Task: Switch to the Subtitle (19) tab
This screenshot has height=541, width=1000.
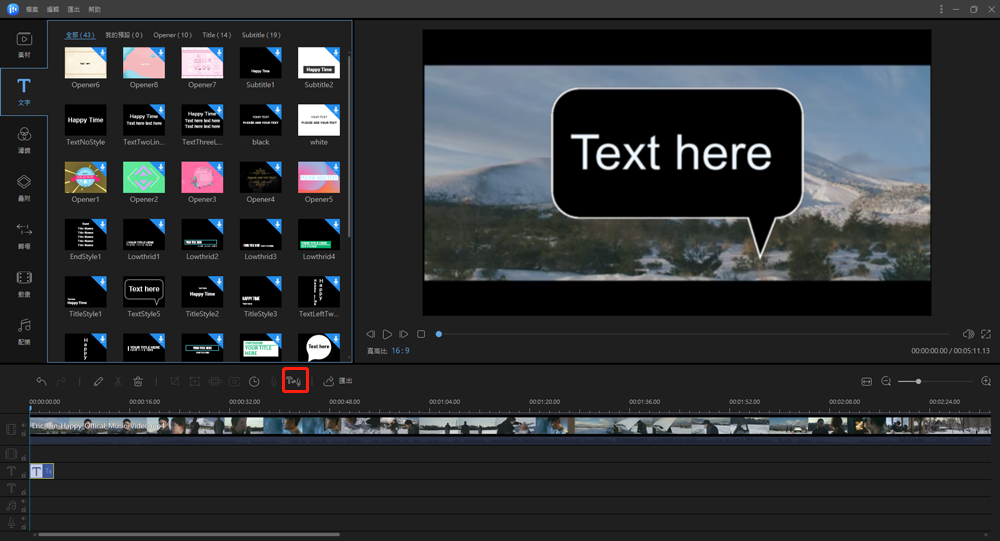Action: pyautogui.click(x=261, y=35)
